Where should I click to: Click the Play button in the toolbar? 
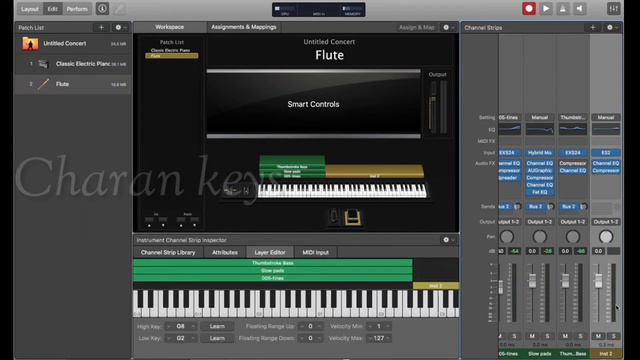pyautogui.click(x=546, y=9)
